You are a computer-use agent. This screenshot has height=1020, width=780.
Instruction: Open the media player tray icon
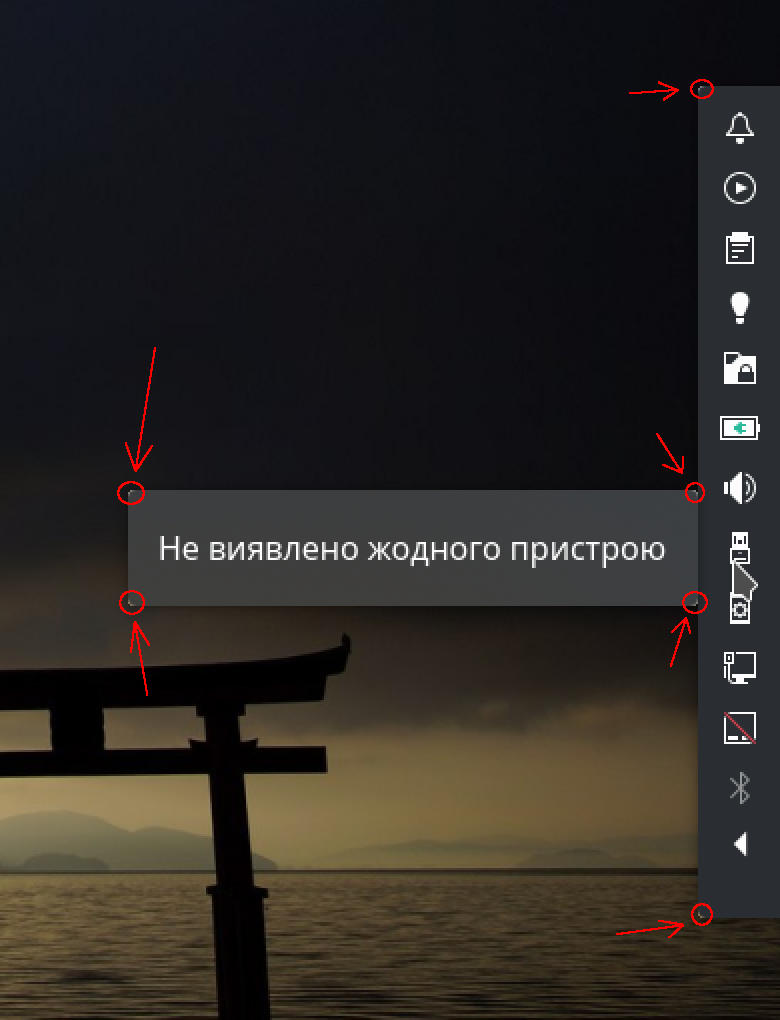[740, 188]
